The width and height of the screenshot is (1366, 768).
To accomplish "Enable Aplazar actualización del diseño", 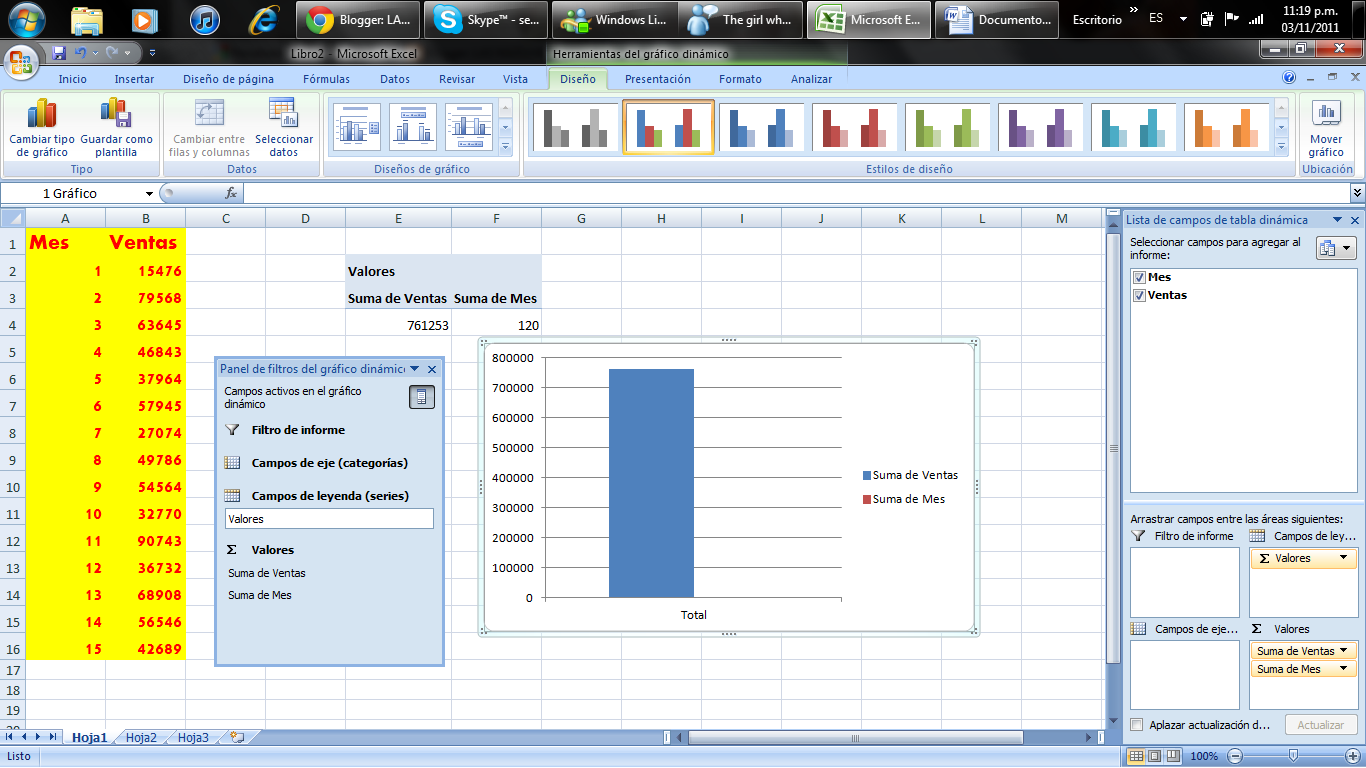I will coord(1137,724).
